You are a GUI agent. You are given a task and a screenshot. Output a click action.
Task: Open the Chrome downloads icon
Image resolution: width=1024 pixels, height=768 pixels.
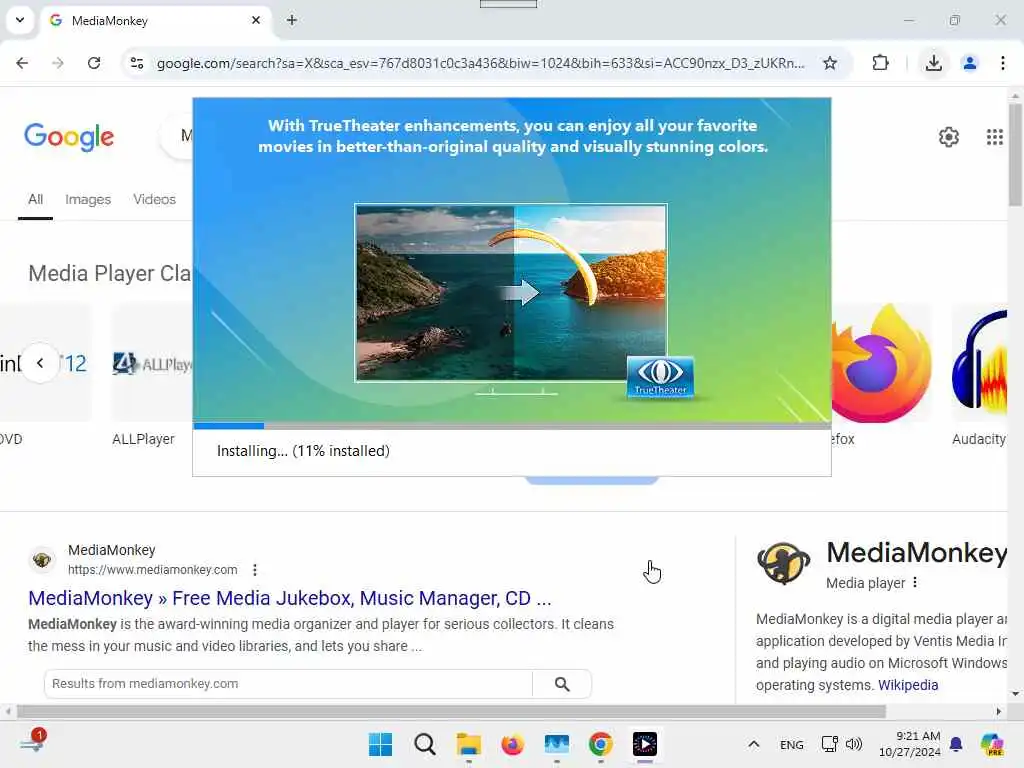934,63
